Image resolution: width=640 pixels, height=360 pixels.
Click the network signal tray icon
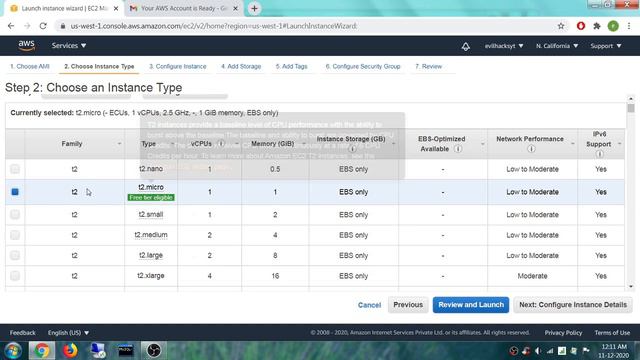[550, 351]
